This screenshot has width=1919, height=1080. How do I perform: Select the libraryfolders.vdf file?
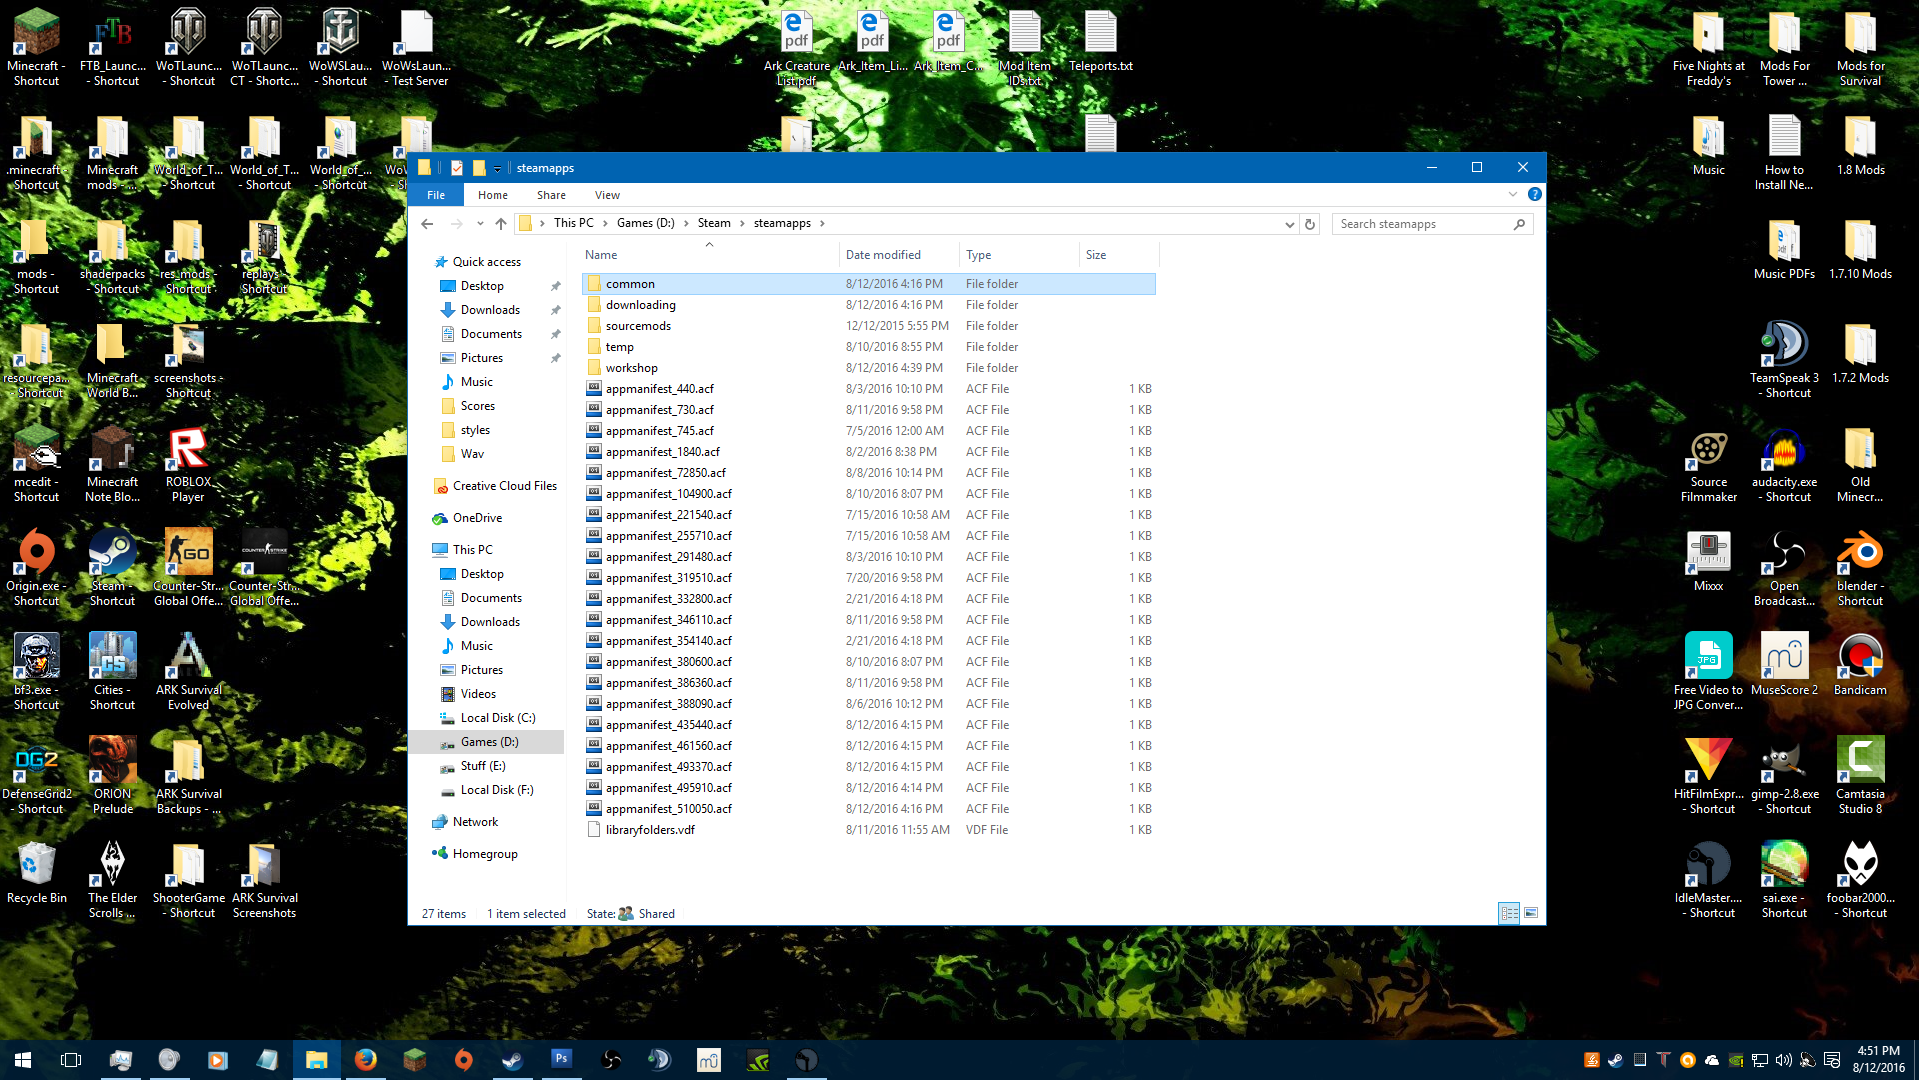tap(650, 830)
